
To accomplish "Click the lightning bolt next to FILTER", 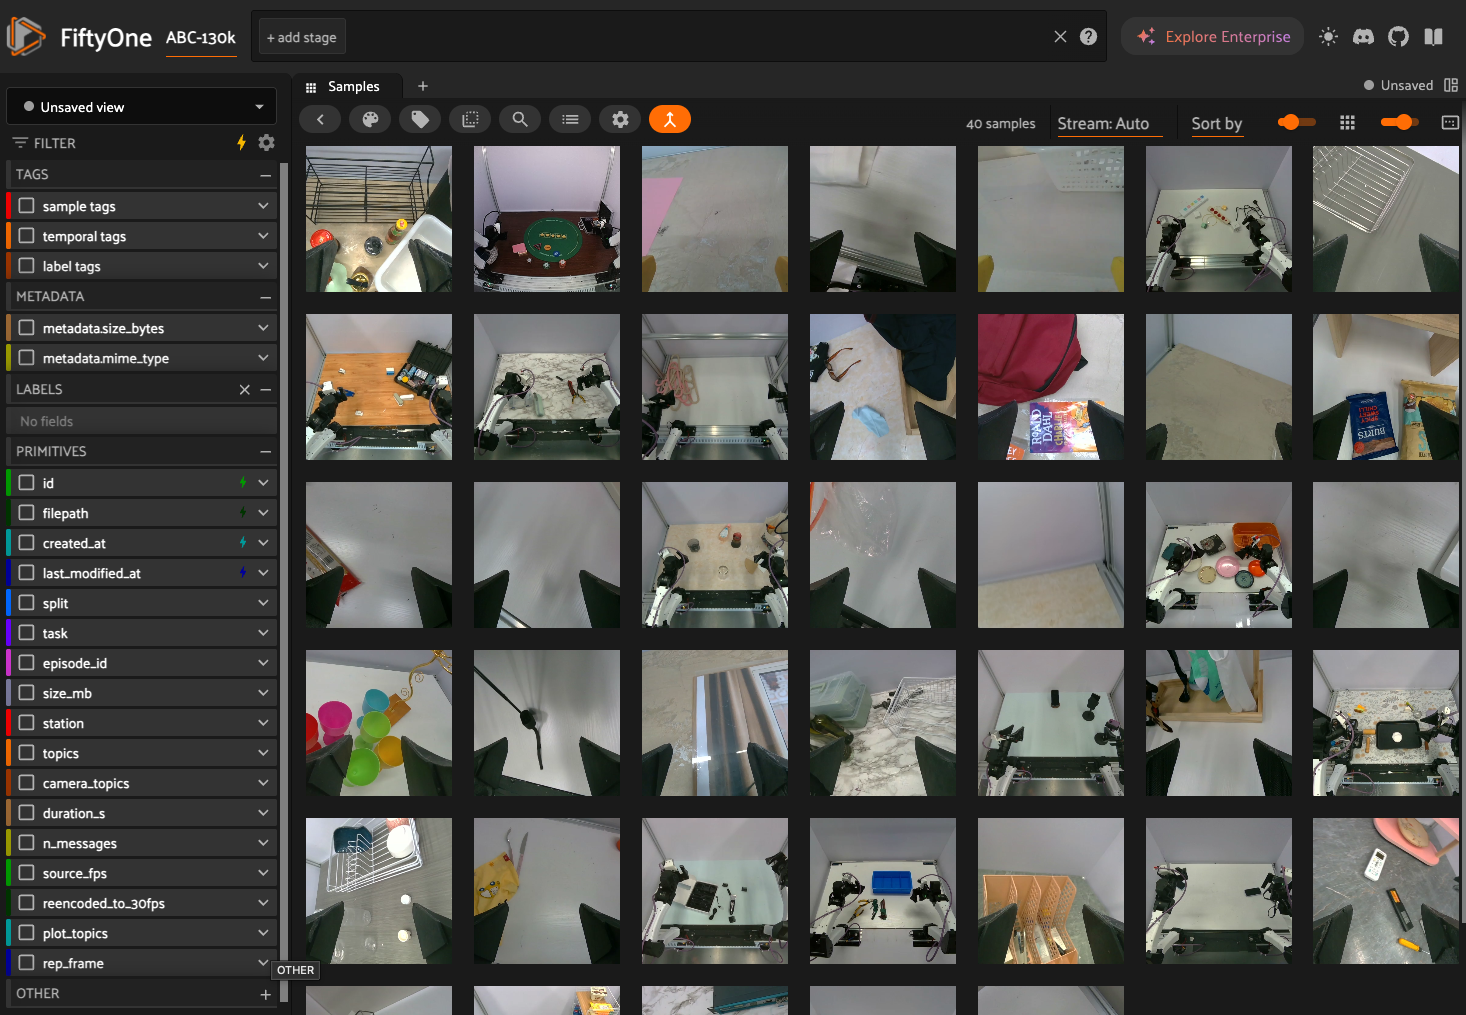I will point(241,143).
